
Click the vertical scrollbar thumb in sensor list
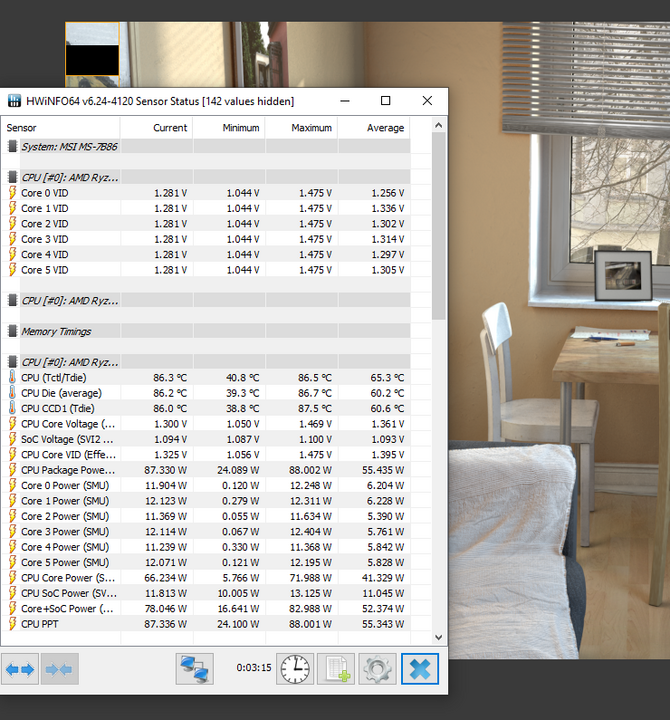point(439,225)
